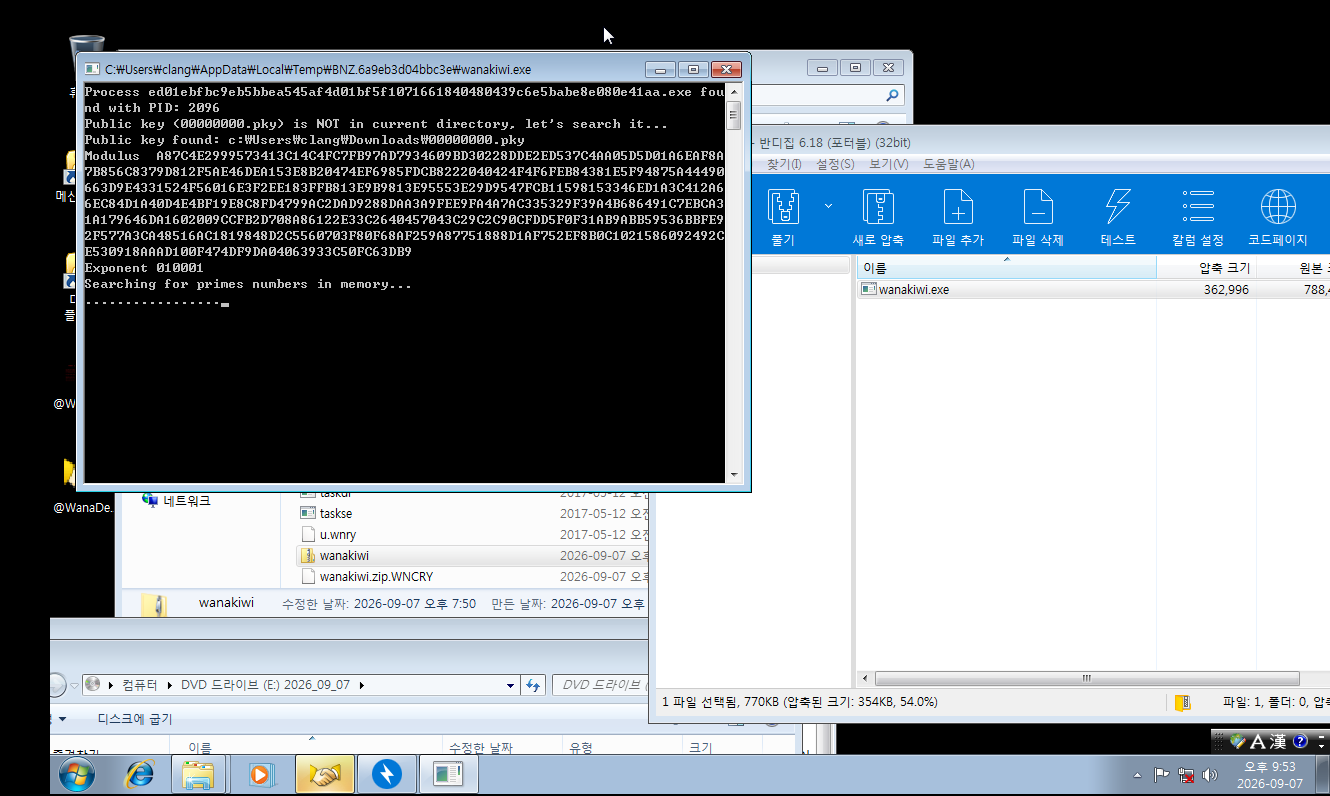Screen dimensions: 1330x796
Task: Open the Windows Start menu
Action: pyautogui.click(x=77, y=774)
